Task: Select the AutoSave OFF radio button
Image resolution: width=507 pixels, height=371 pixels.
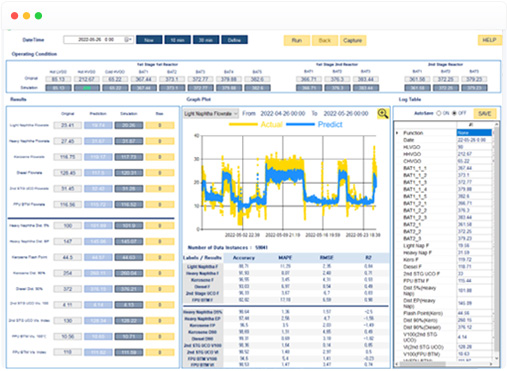Action: coord(454,113)
